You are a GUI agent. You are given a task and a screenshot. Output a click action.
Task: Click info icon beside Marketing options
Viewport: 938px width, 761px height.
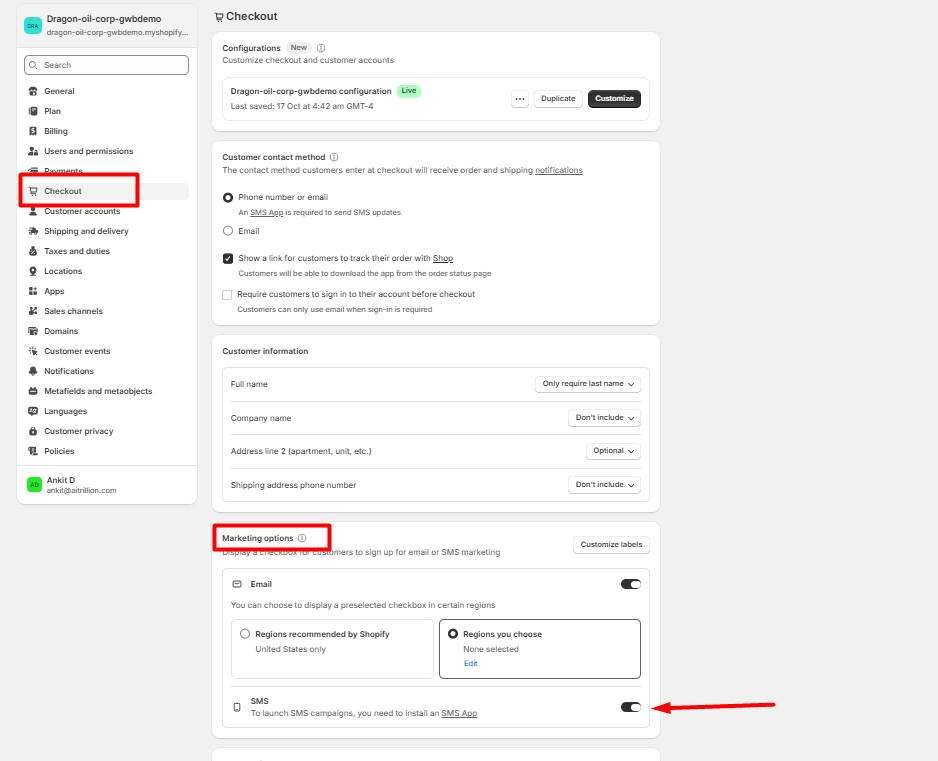302,538
